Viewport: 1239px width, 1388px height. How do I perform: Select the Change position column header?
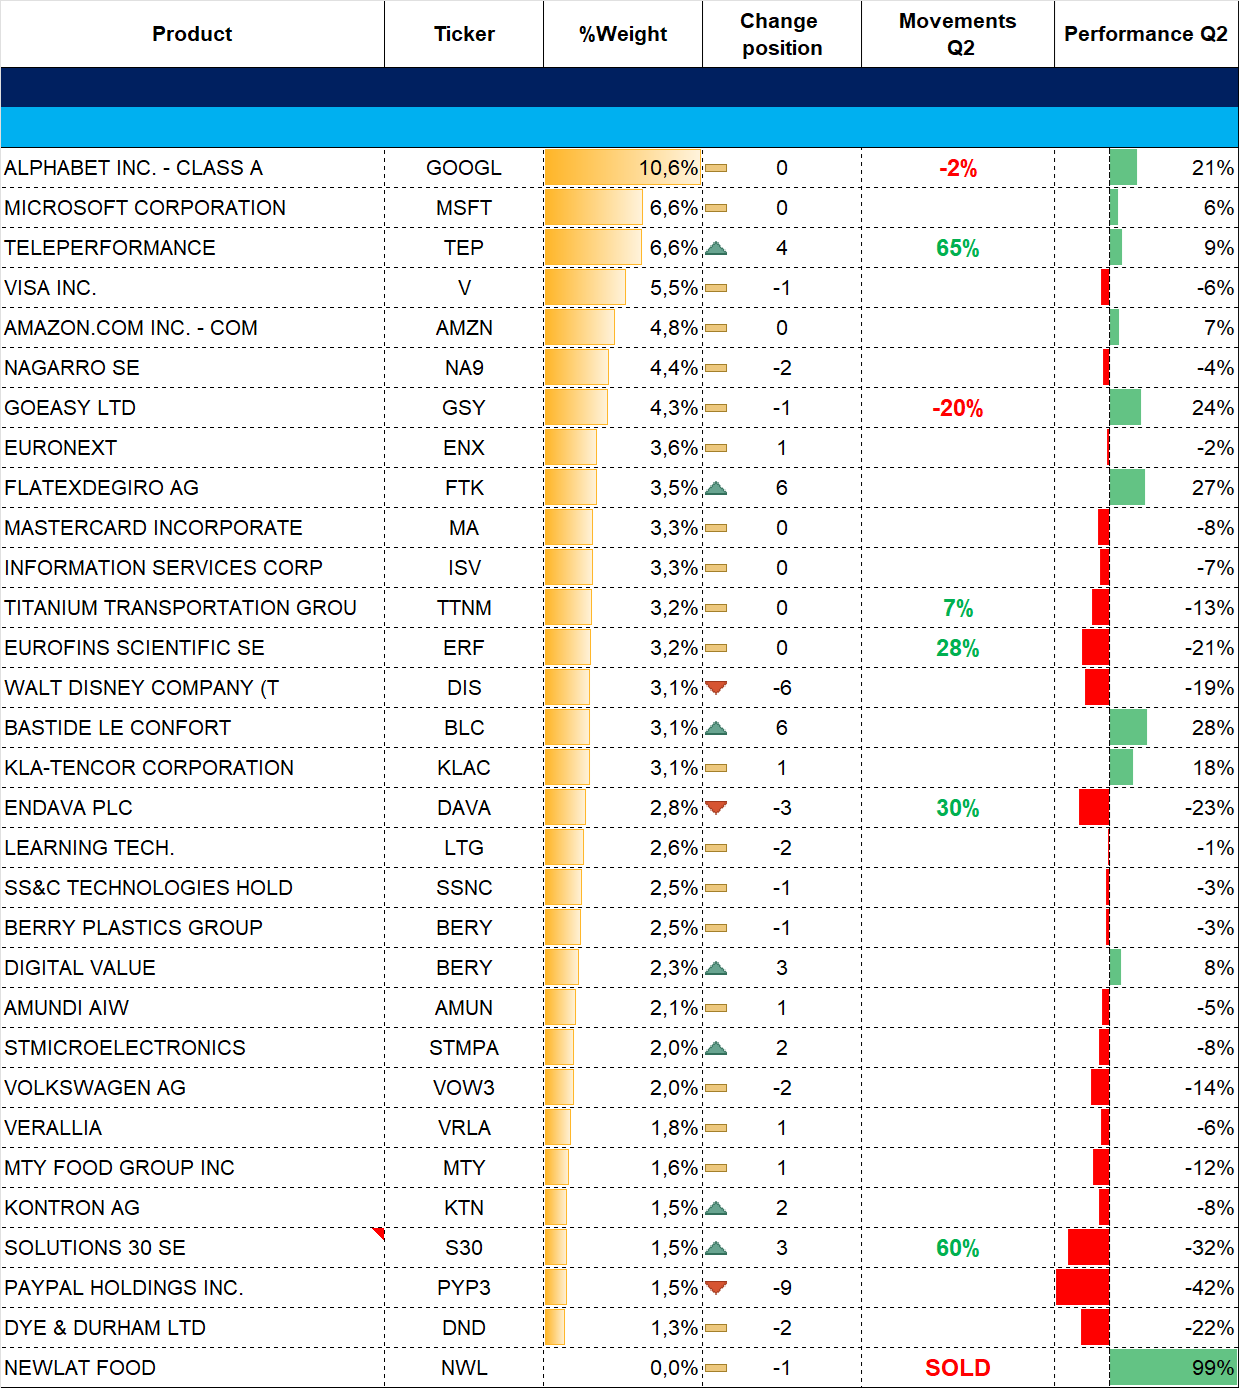[x=782, y=34]
